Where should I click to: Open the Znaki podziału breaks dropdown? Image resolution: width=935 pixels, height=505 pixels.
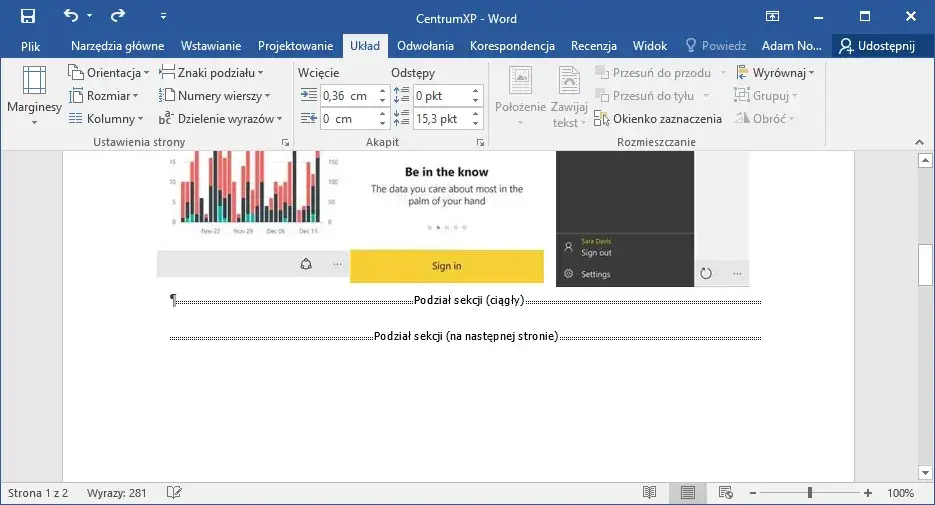(x=211, y=73)
